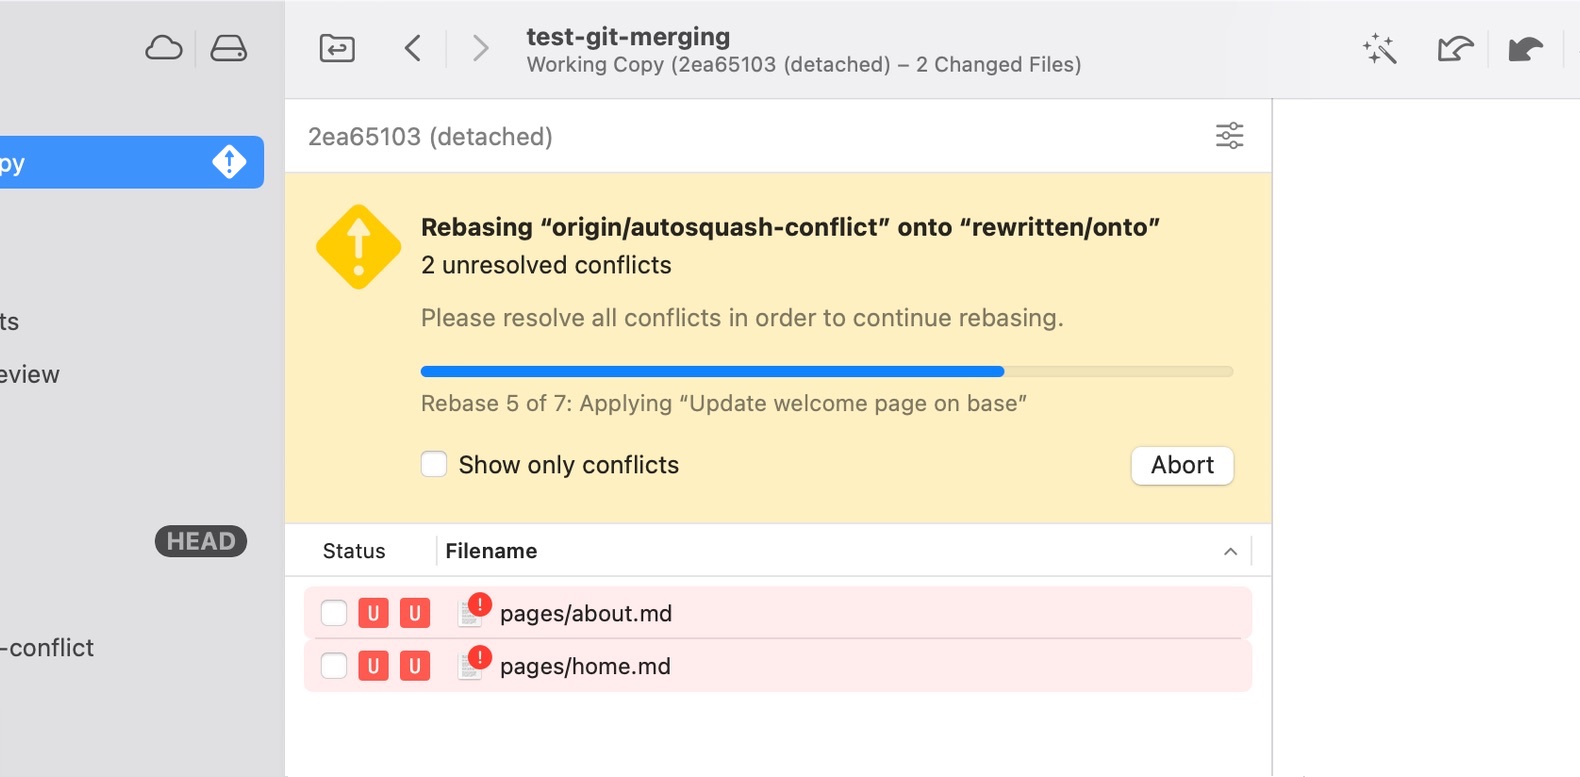Click the rebase progress bar
1580x777 pixels.
[826, 371]
